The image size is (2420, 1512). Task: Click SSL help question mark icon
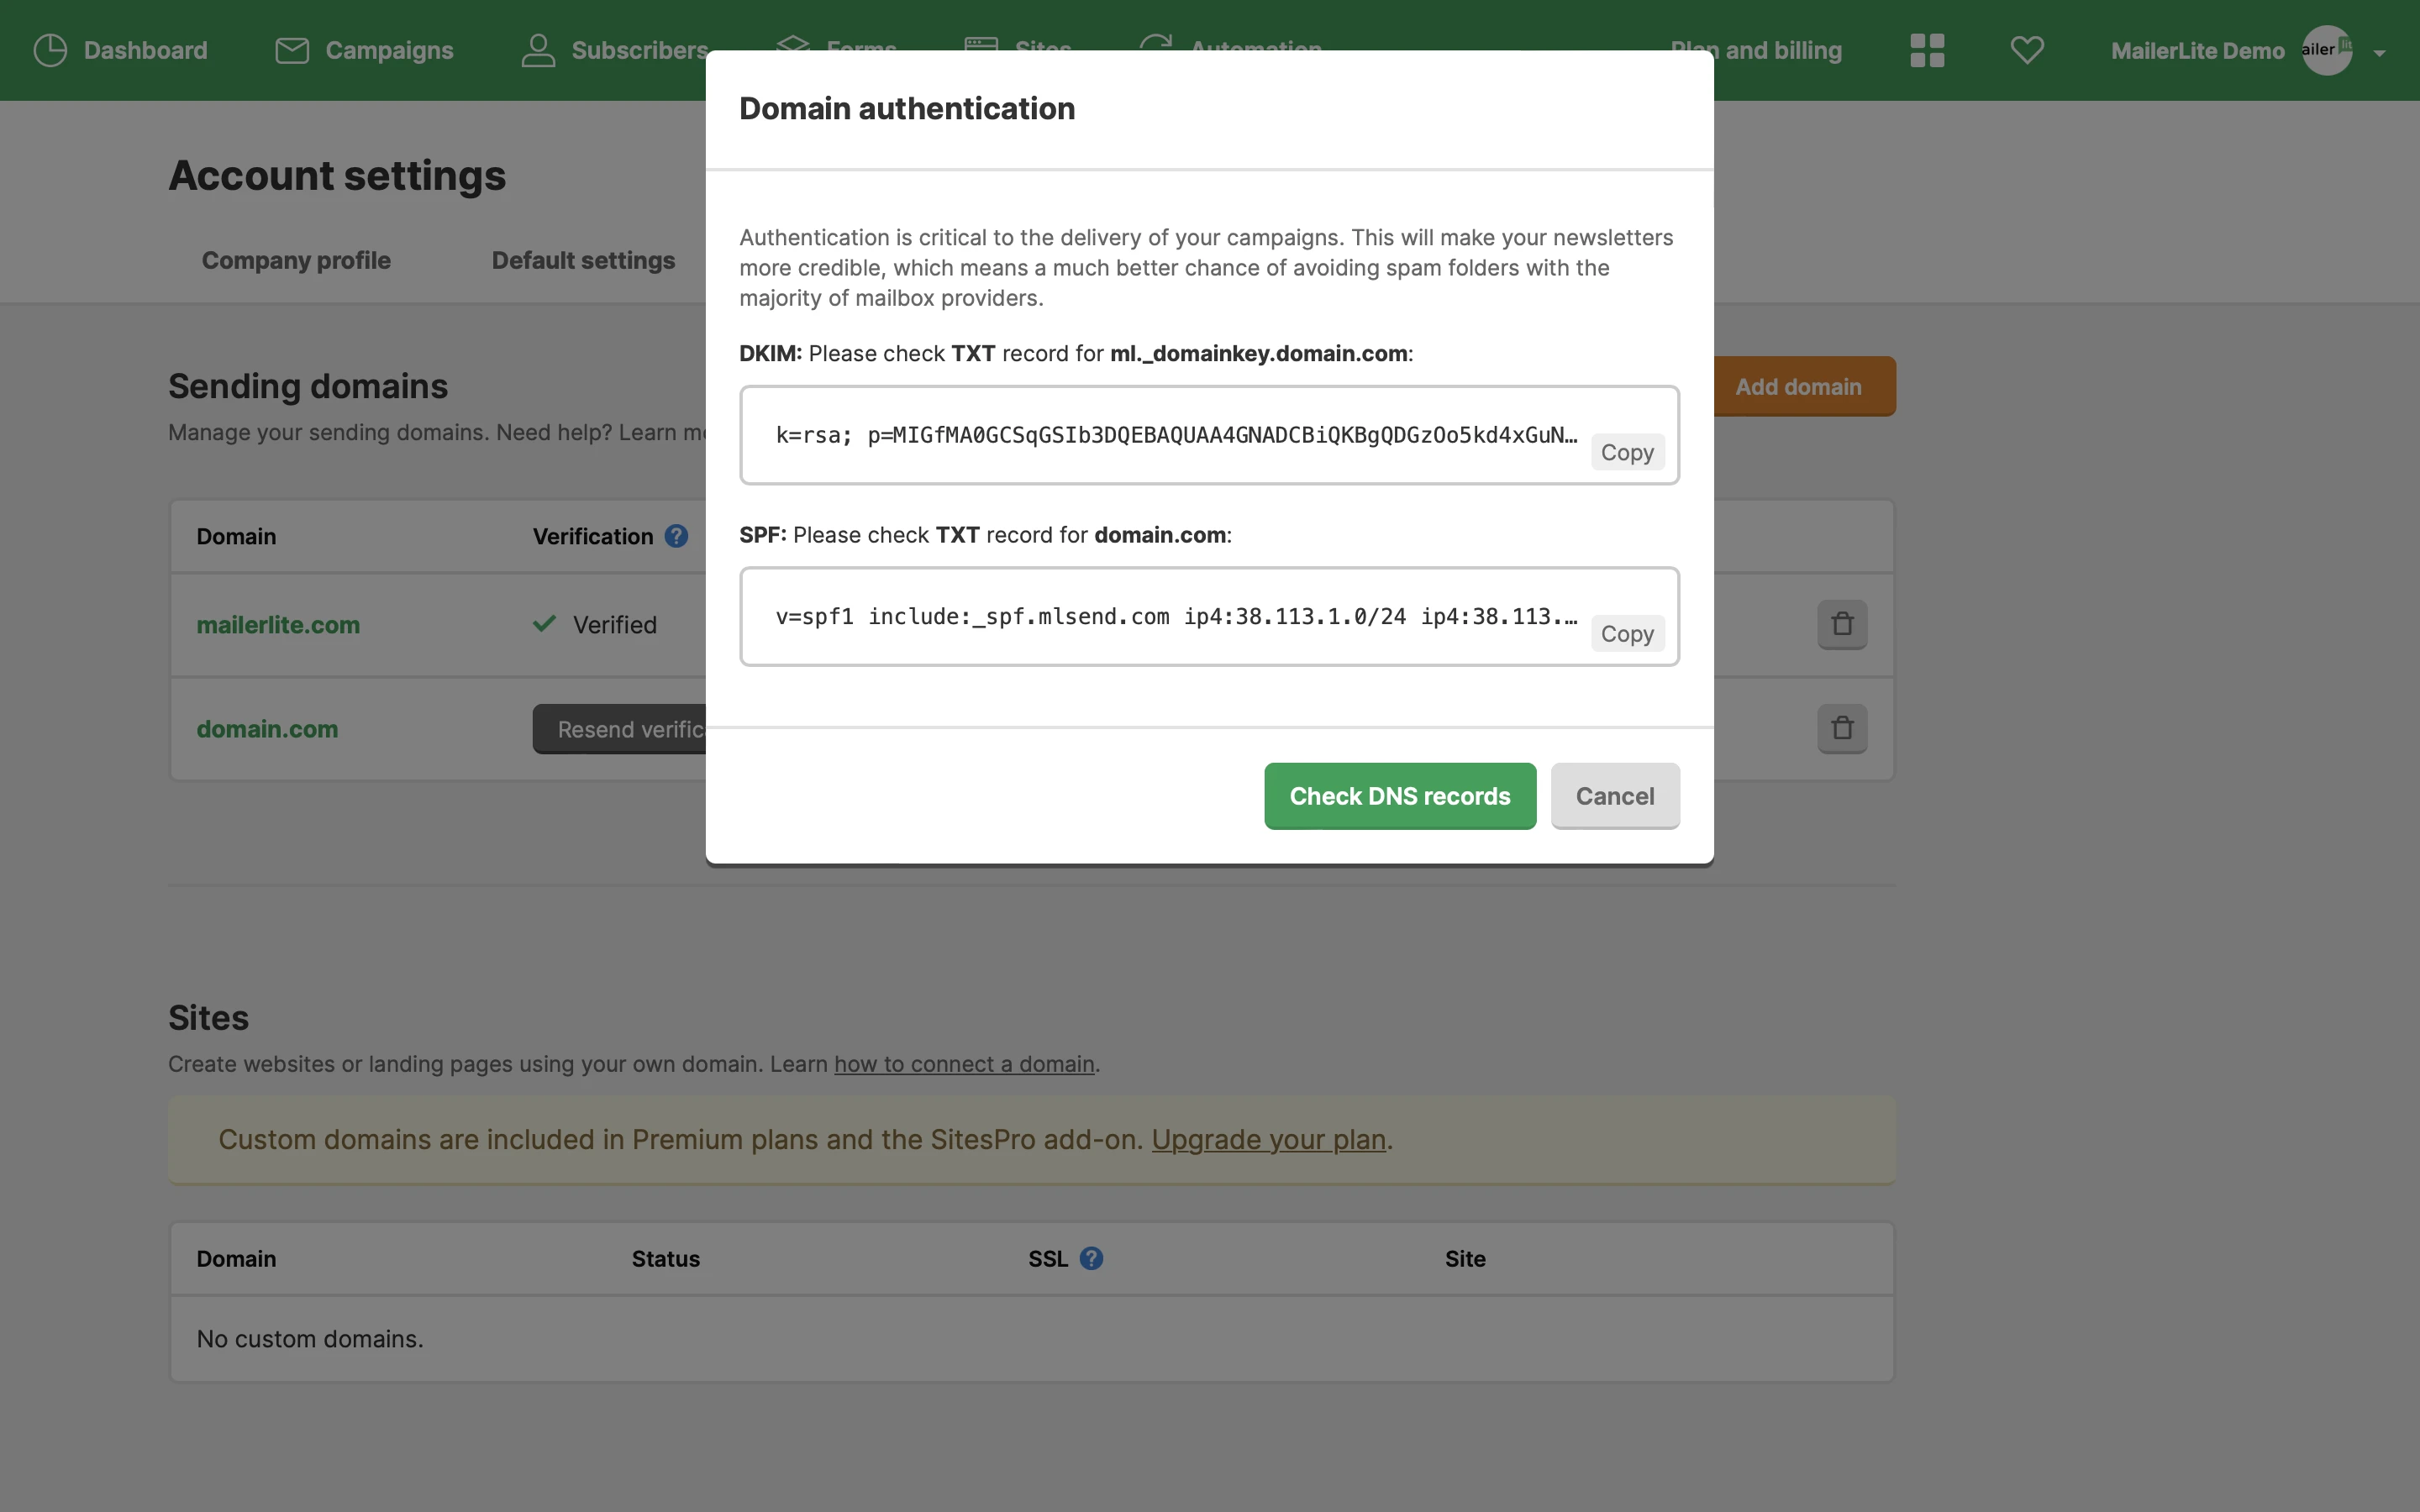pyautogui.click(x=1091, y=1258)
